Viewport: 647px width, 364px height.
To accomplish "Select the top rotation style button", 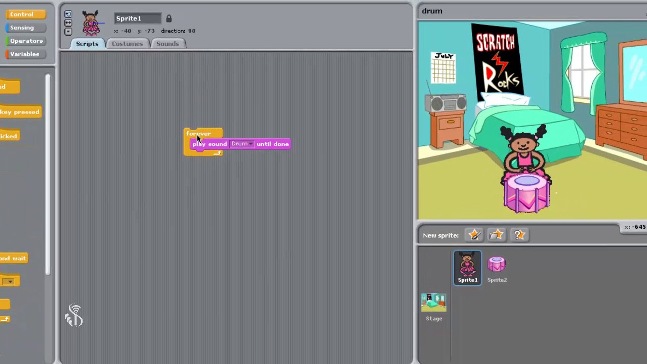I will click(x=68, y=14).
